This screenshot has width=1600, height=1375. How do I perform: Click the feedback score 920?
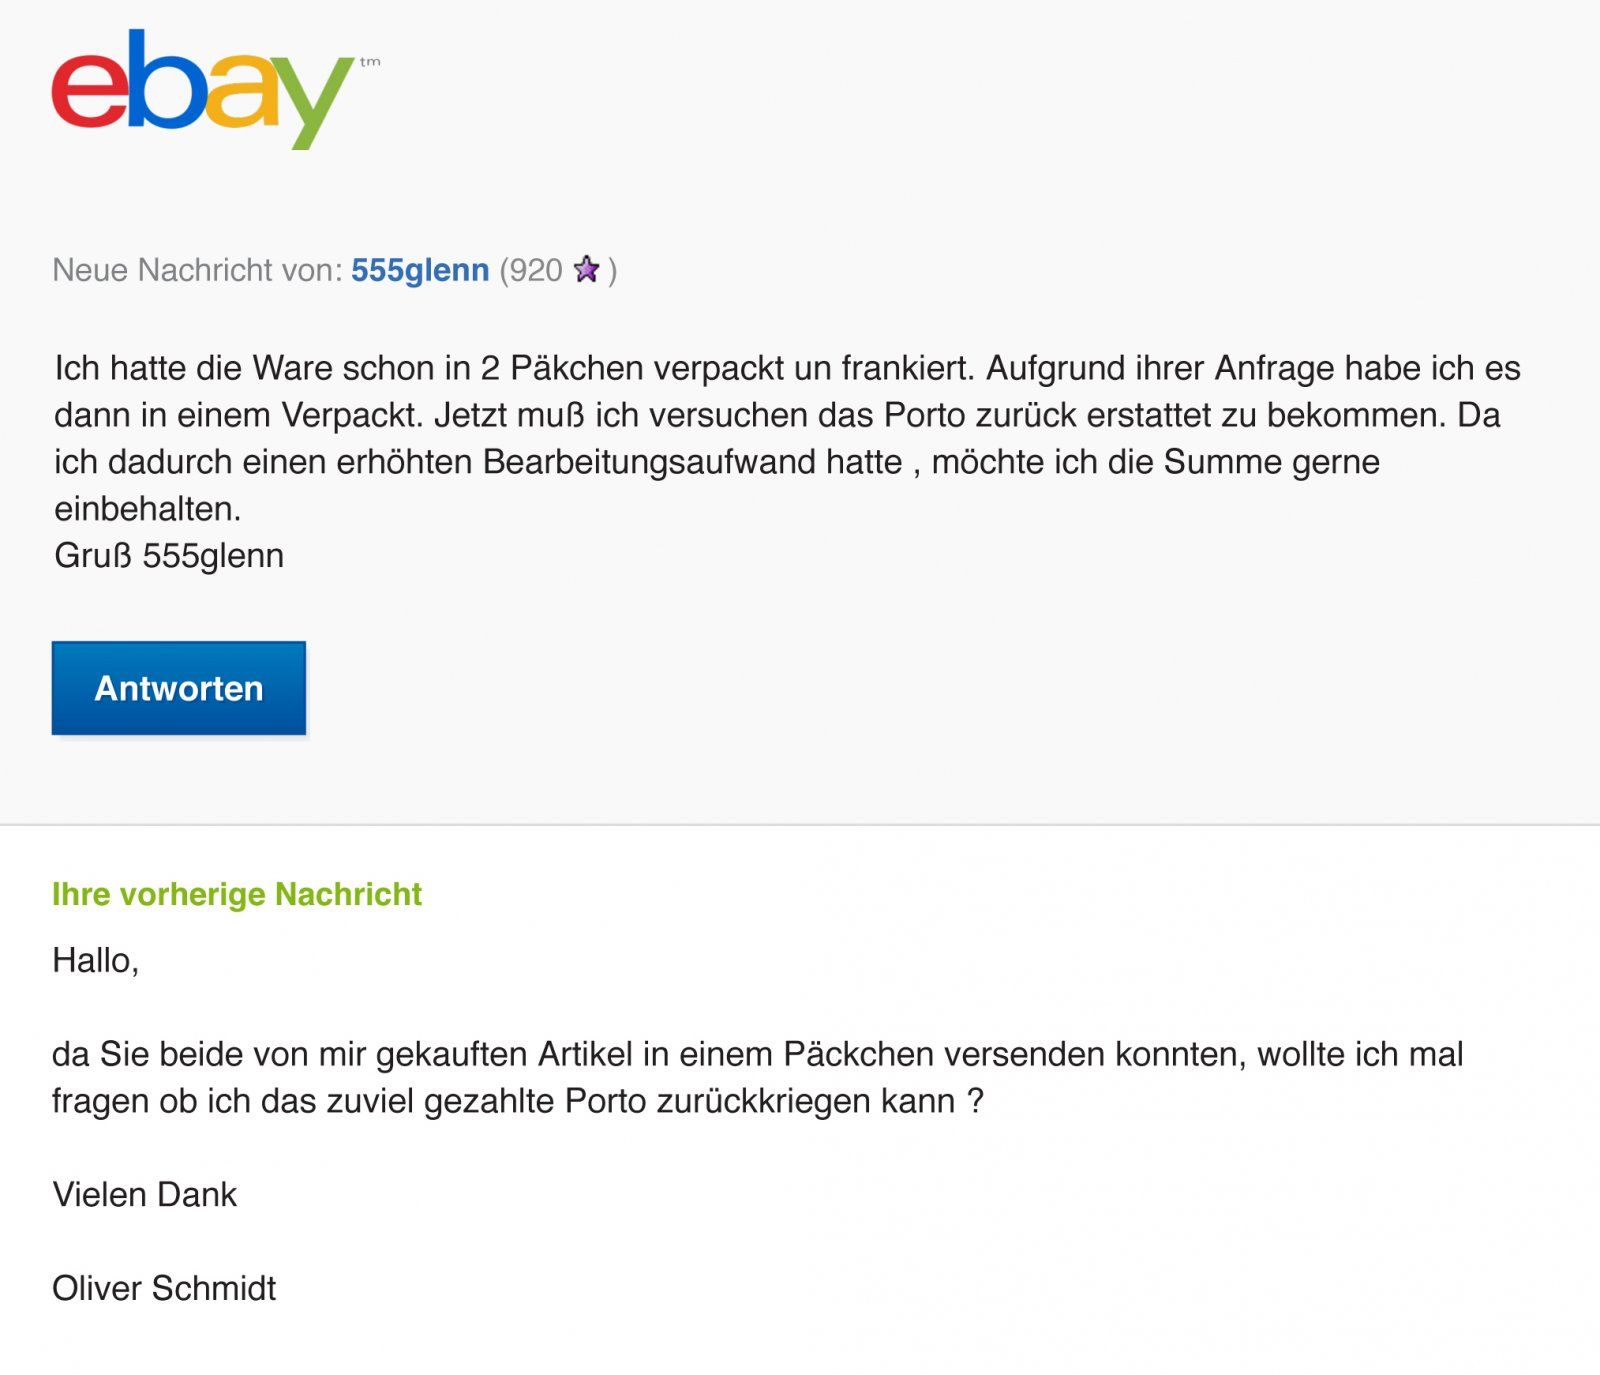(536, 270)
